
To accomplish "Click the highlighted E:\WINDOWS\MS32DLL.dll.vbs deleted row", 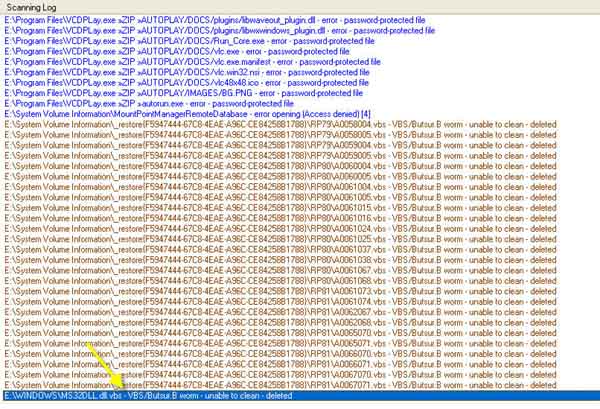I will click(x=301, y=396).
